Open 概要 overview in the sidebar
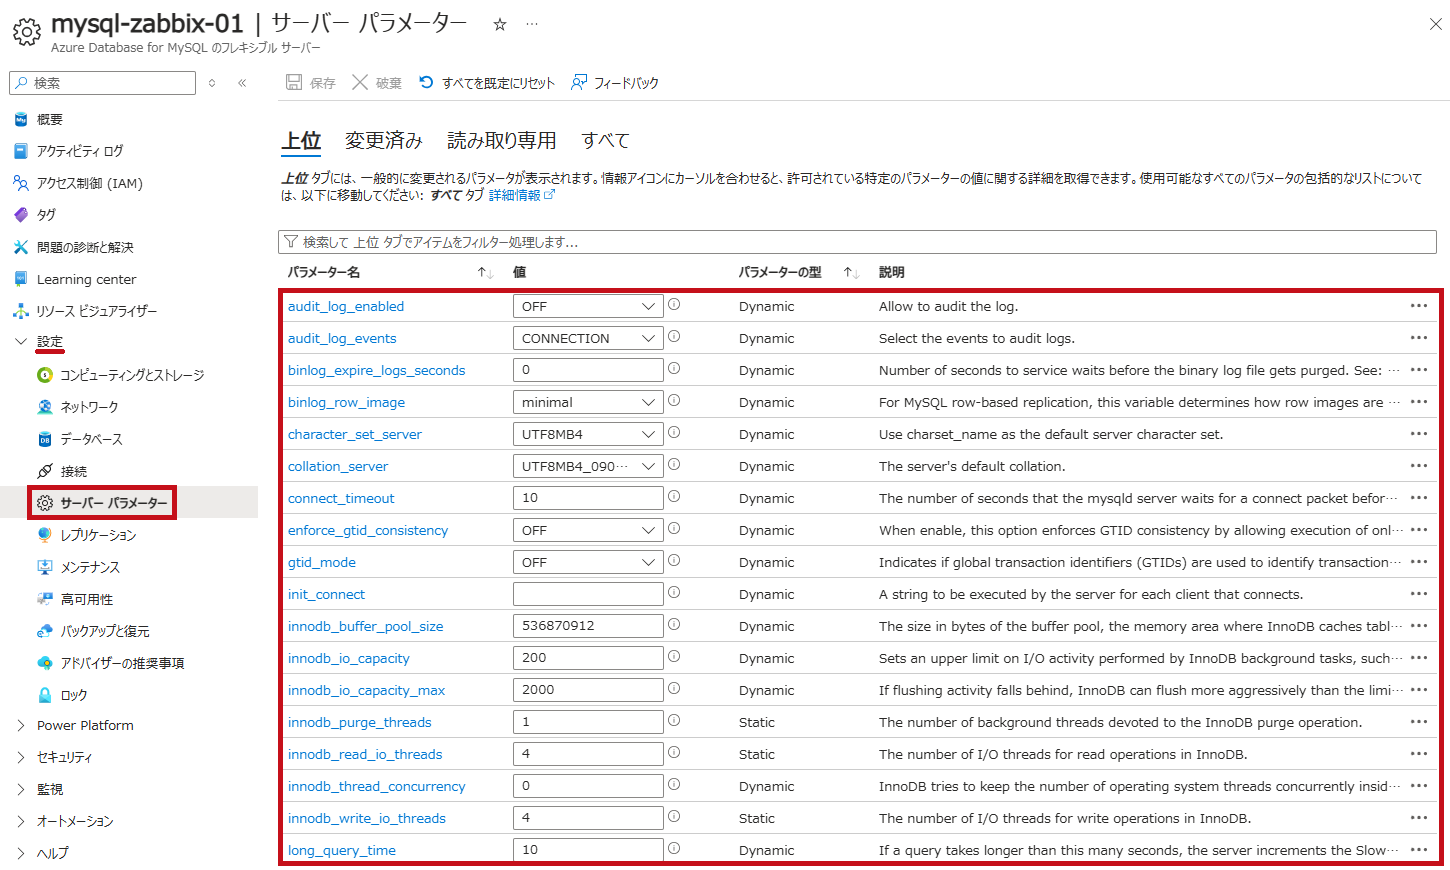The height and width of the screenshot is (870, 1450). [x=50, y=119]
